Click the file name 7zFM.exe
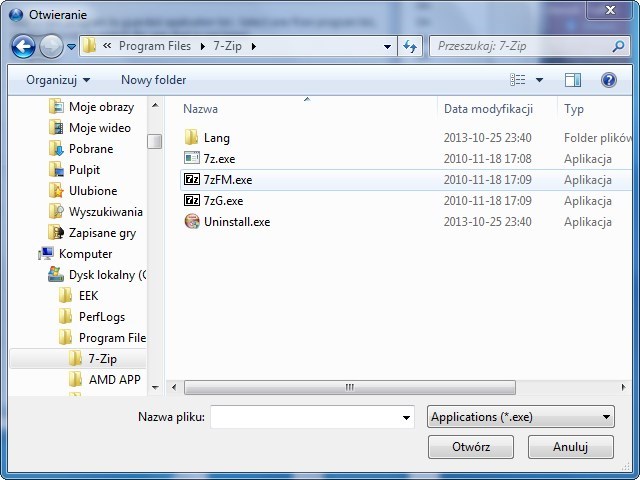 pyautogui.click(x=228, y=180)
